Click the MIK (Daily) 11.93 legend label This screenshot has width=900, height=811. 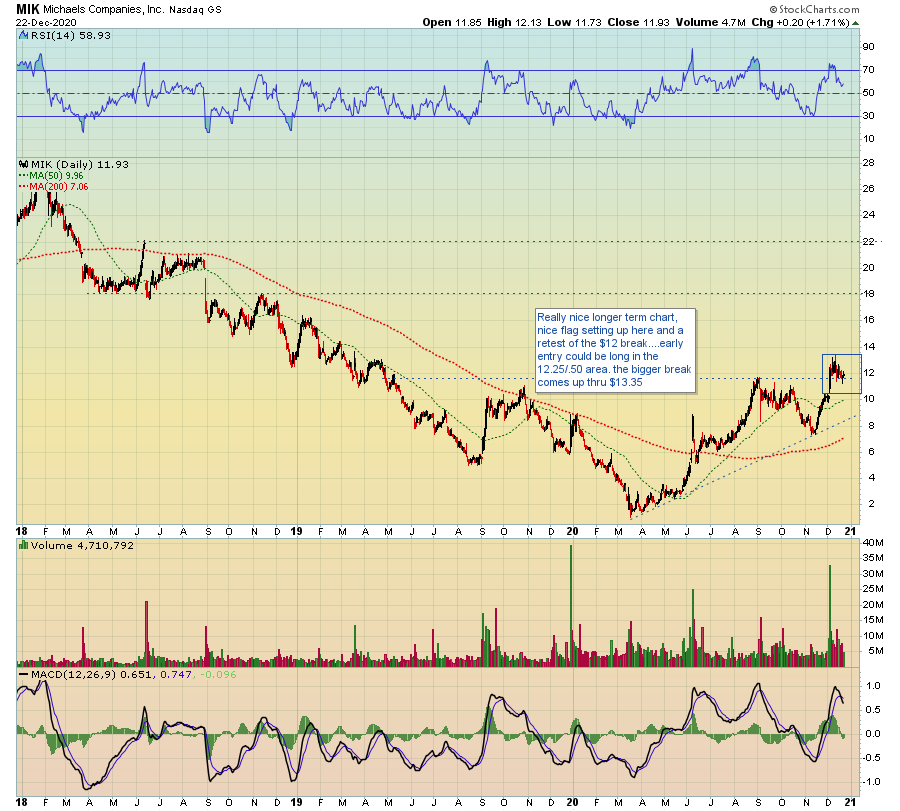80,164
